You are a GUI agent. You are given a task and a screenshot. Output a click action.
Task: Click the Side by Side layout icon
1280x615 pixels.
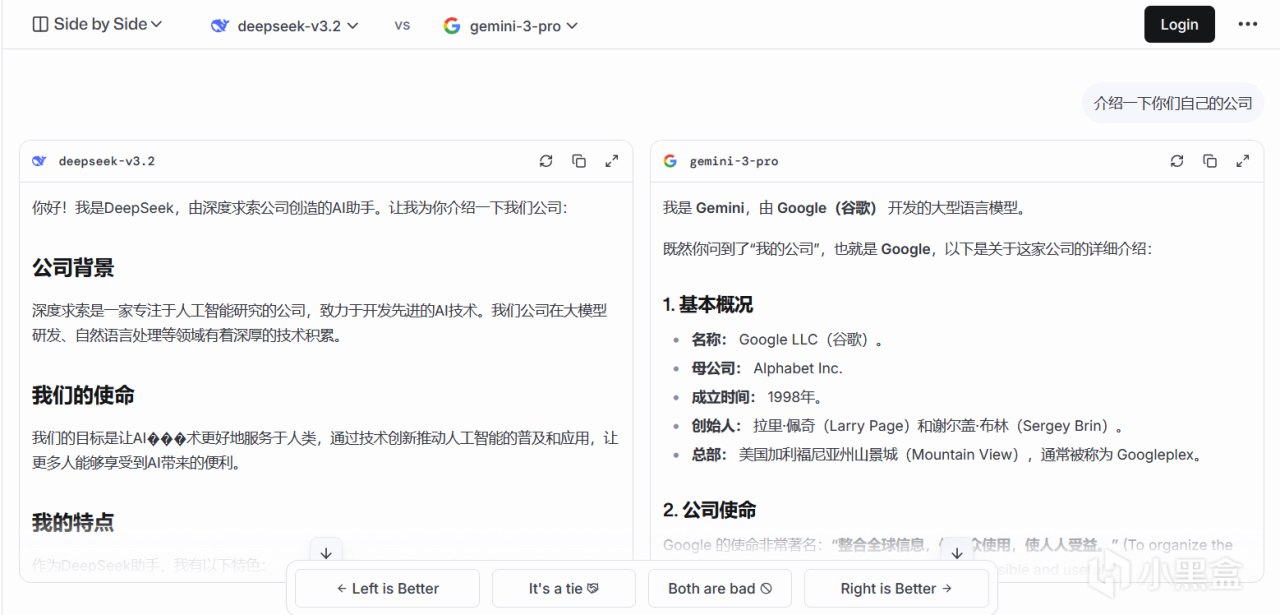pos(40,24)
